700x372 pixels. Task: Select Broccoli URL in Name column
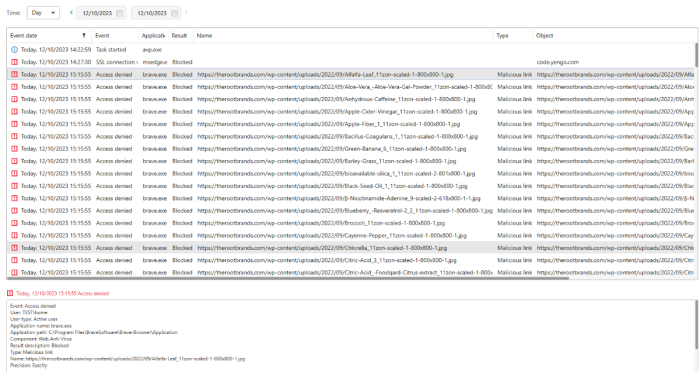[321, 223]
